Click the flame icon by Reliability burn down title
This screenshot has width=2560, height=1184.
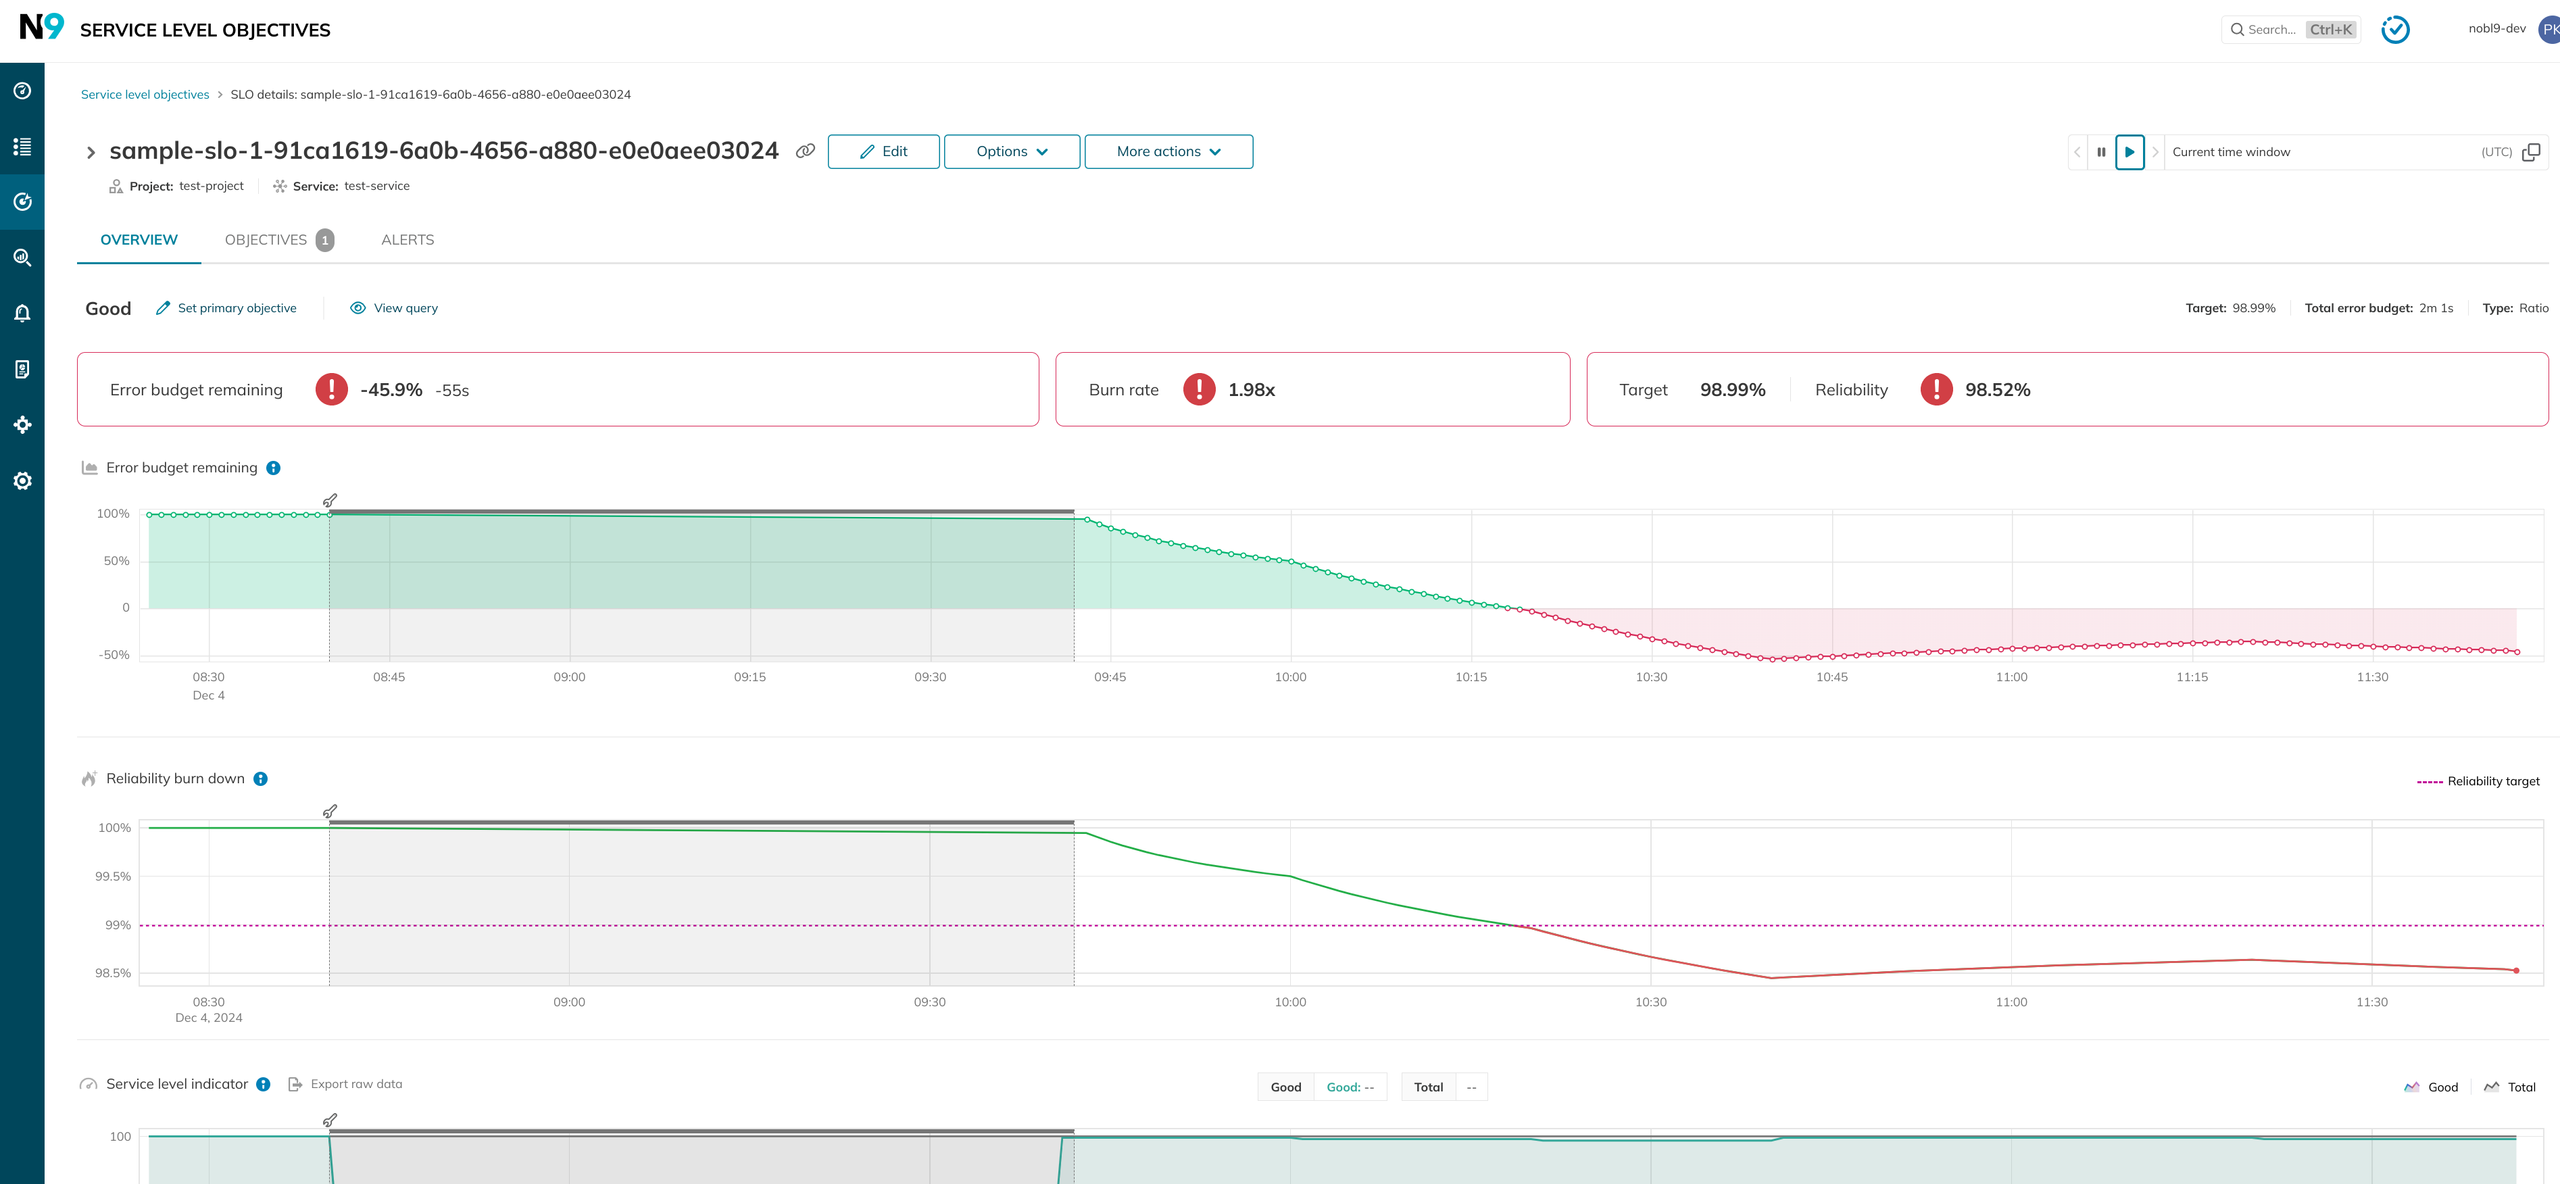pos(89,779)
